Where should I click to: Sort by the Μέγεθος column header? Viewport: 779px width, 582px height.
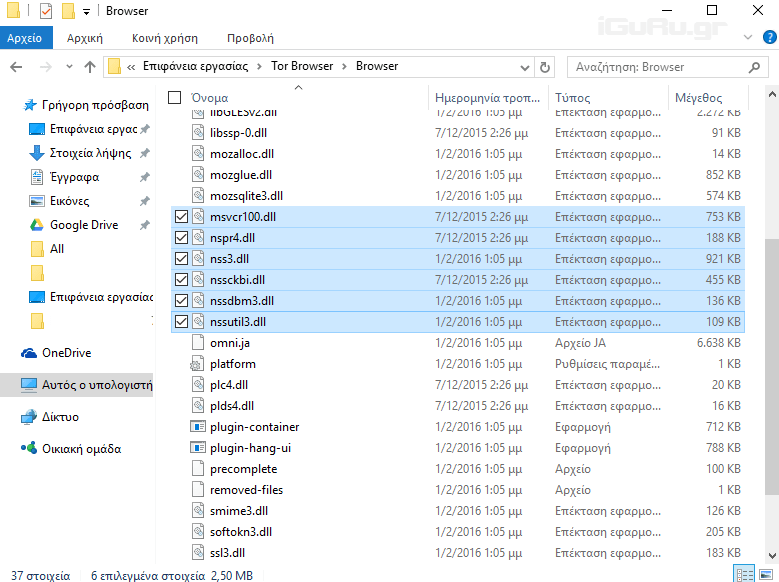click(x=708, y=97)
